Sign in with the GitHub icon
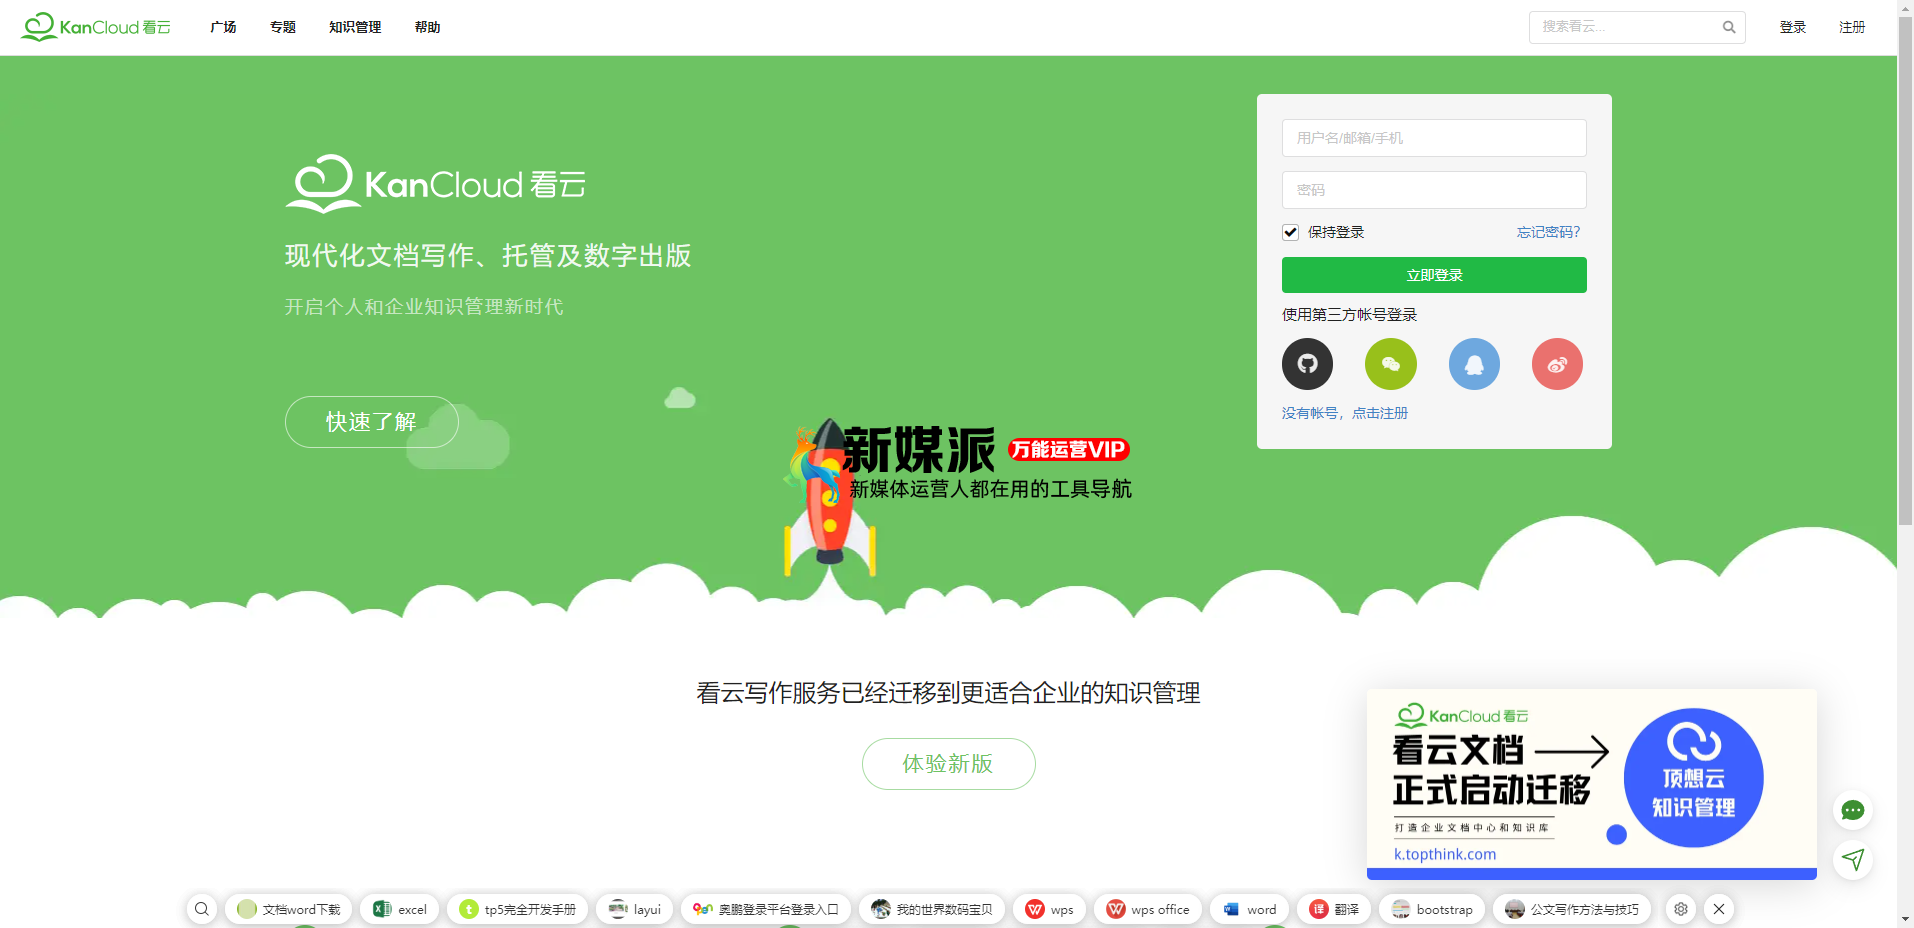 pyautogui.click(x=1308, y=364)
